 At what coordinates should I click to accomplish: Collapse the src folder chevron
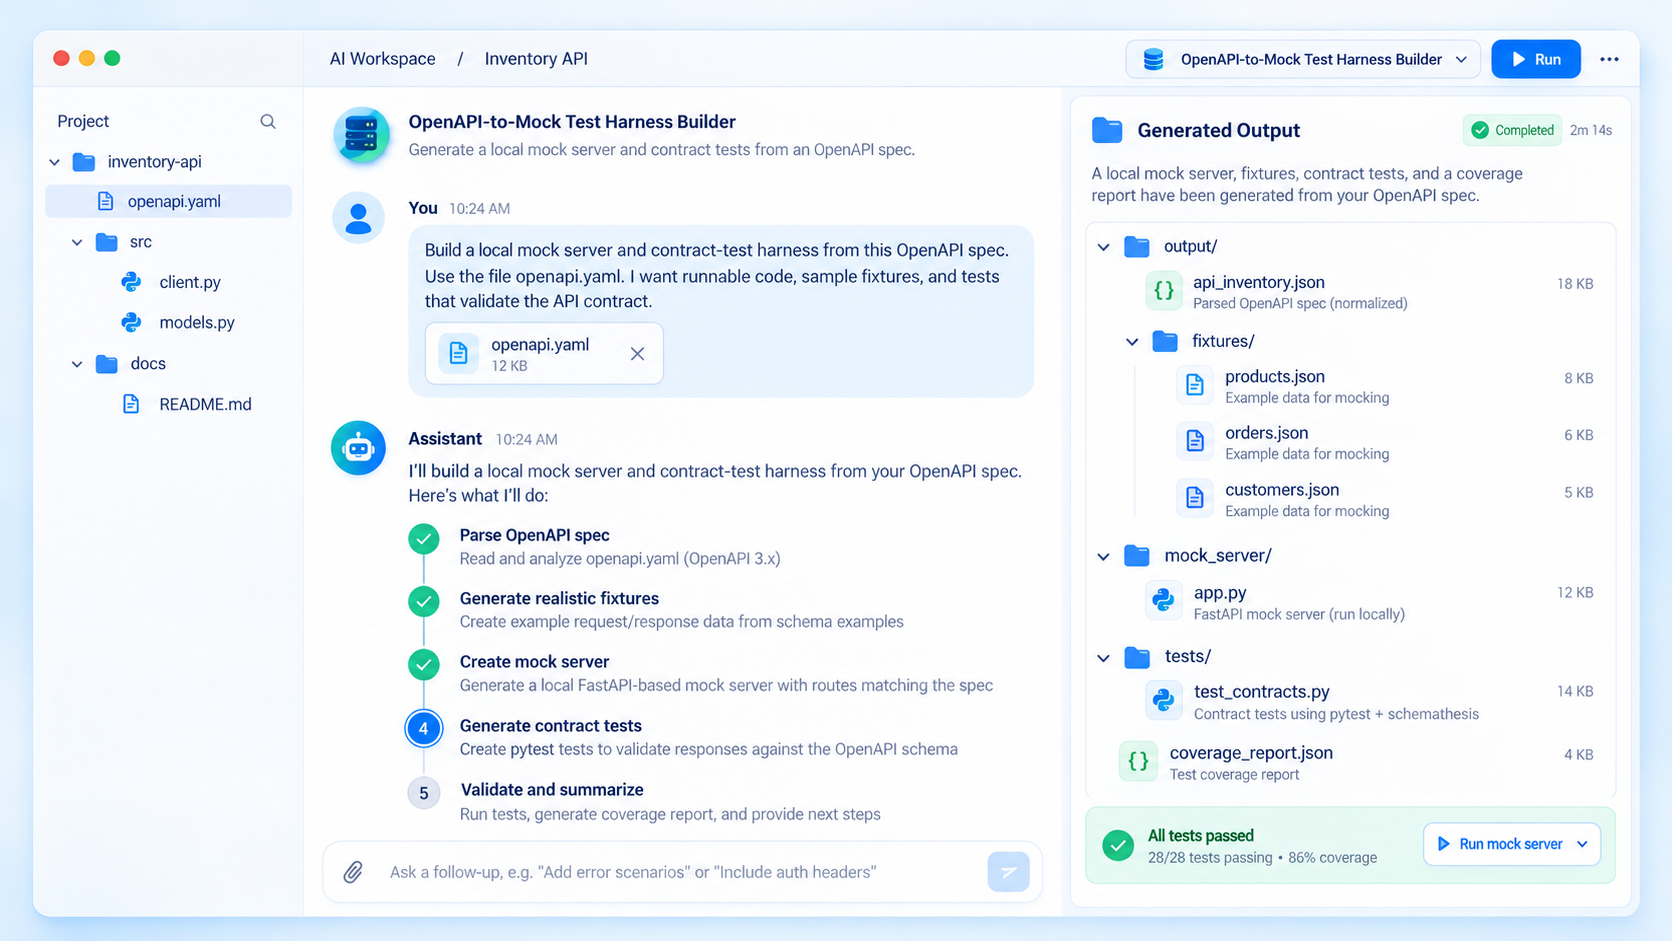77,242
